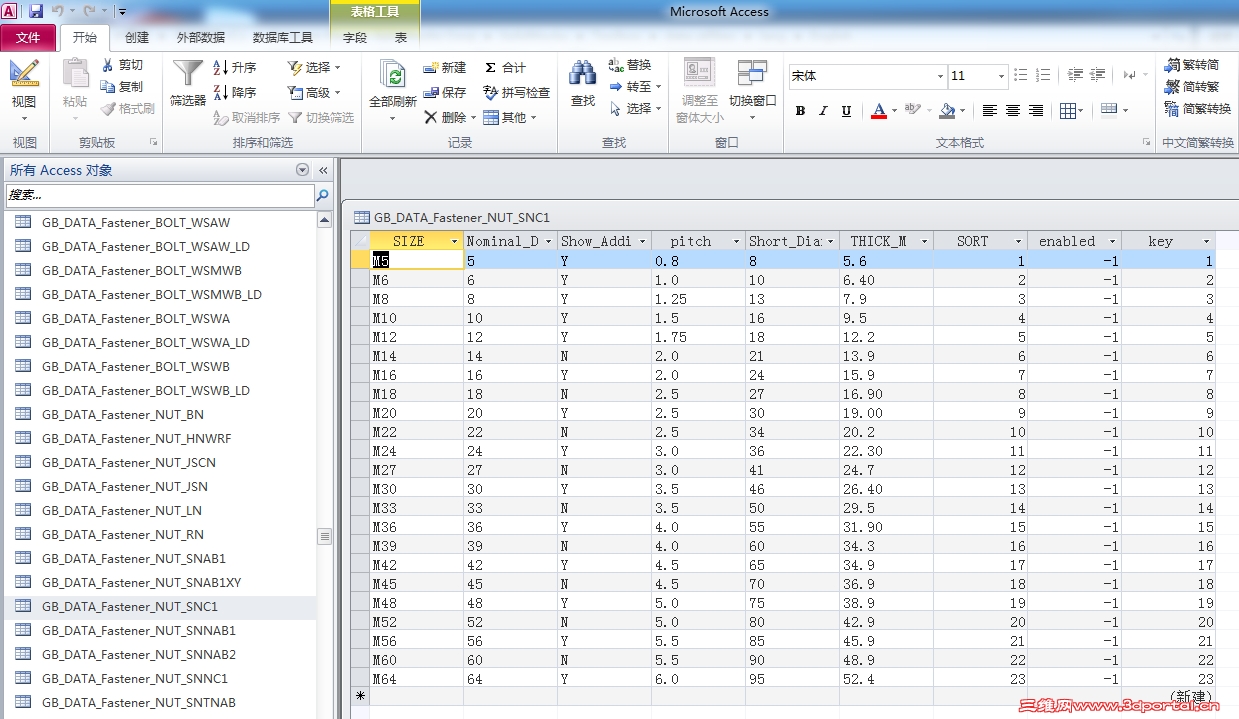Click 保存 to save the record
This screenshot has height=719, width=1239.
(445, 93)
